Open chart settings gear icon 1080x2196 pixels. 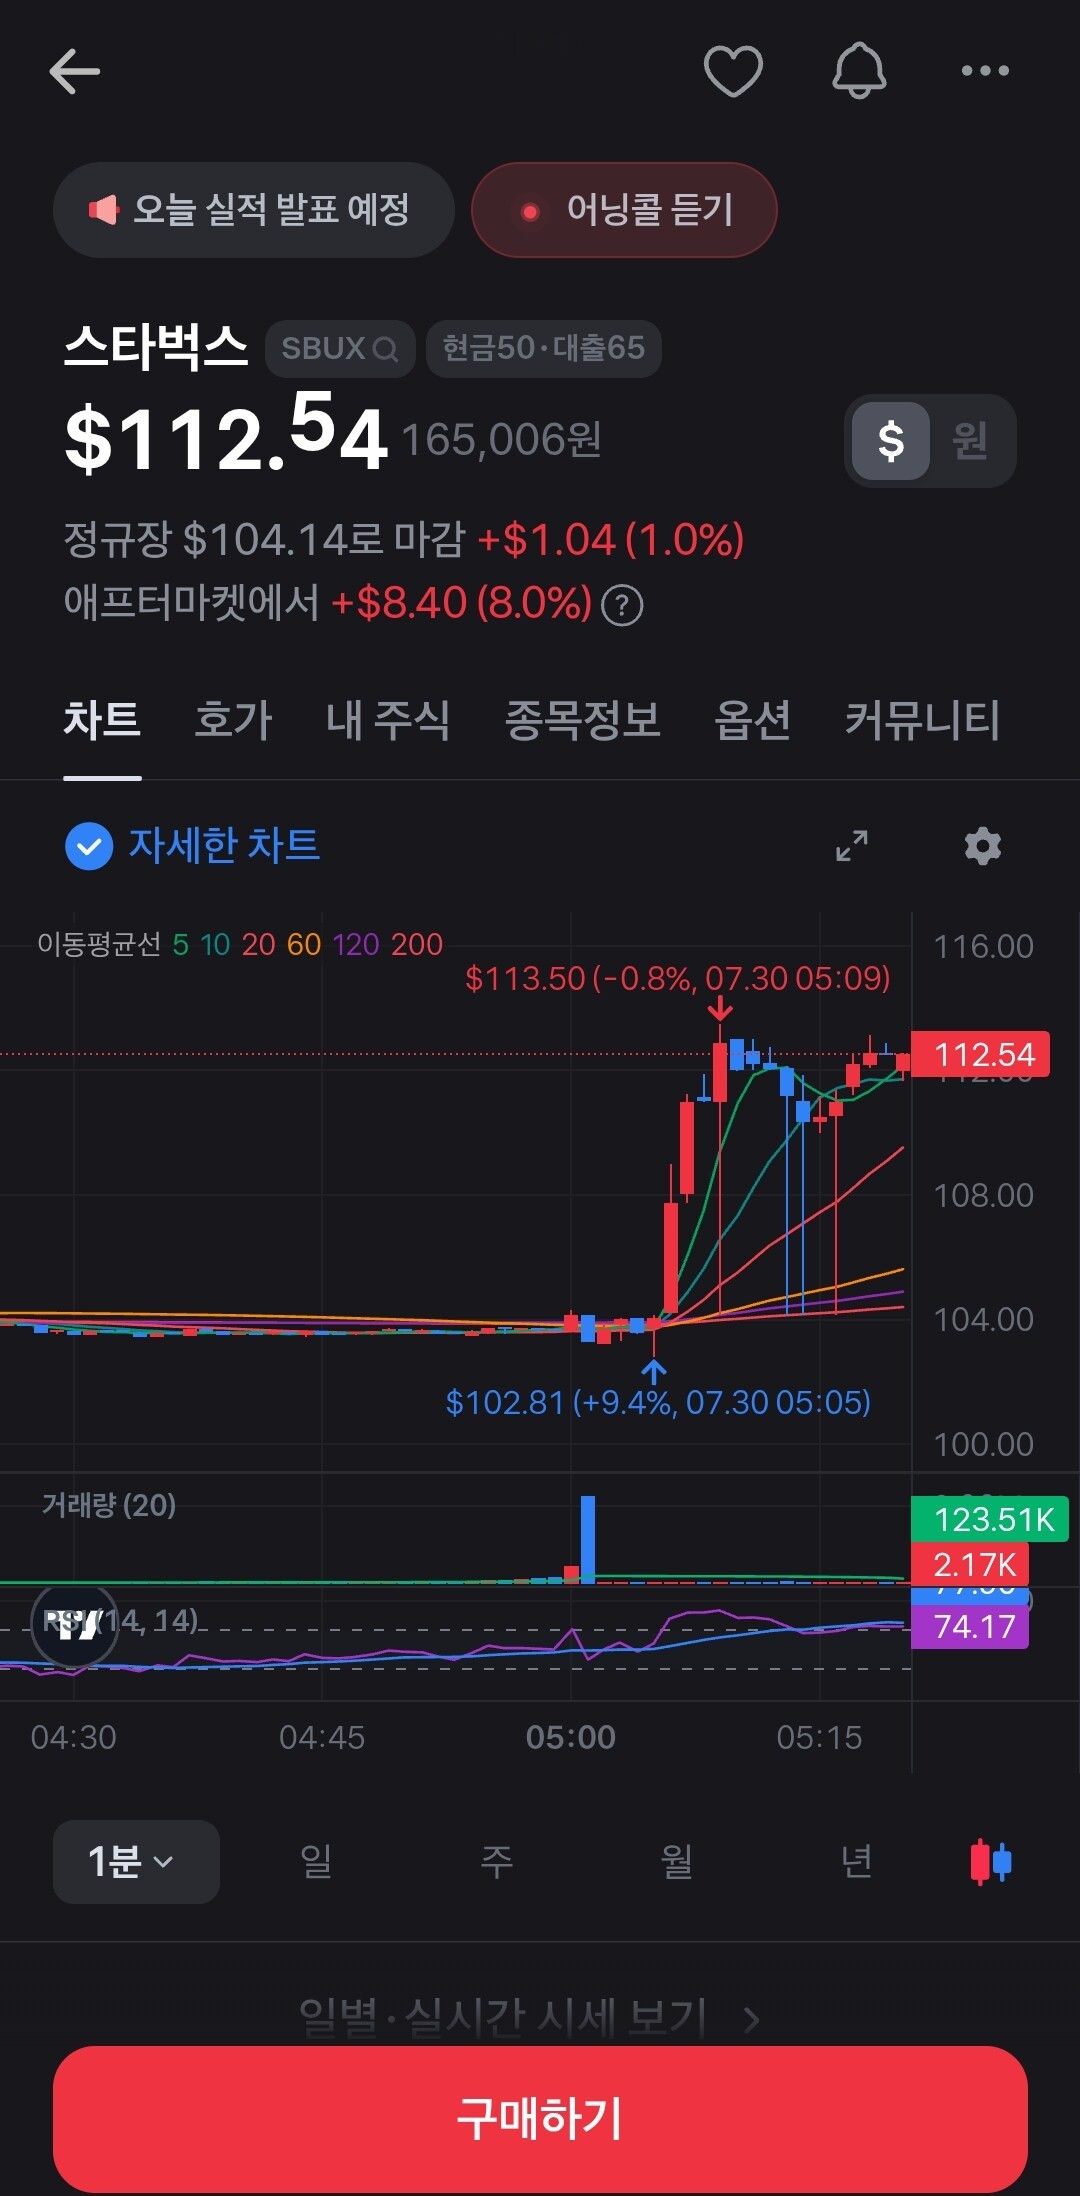click(982, 846)
